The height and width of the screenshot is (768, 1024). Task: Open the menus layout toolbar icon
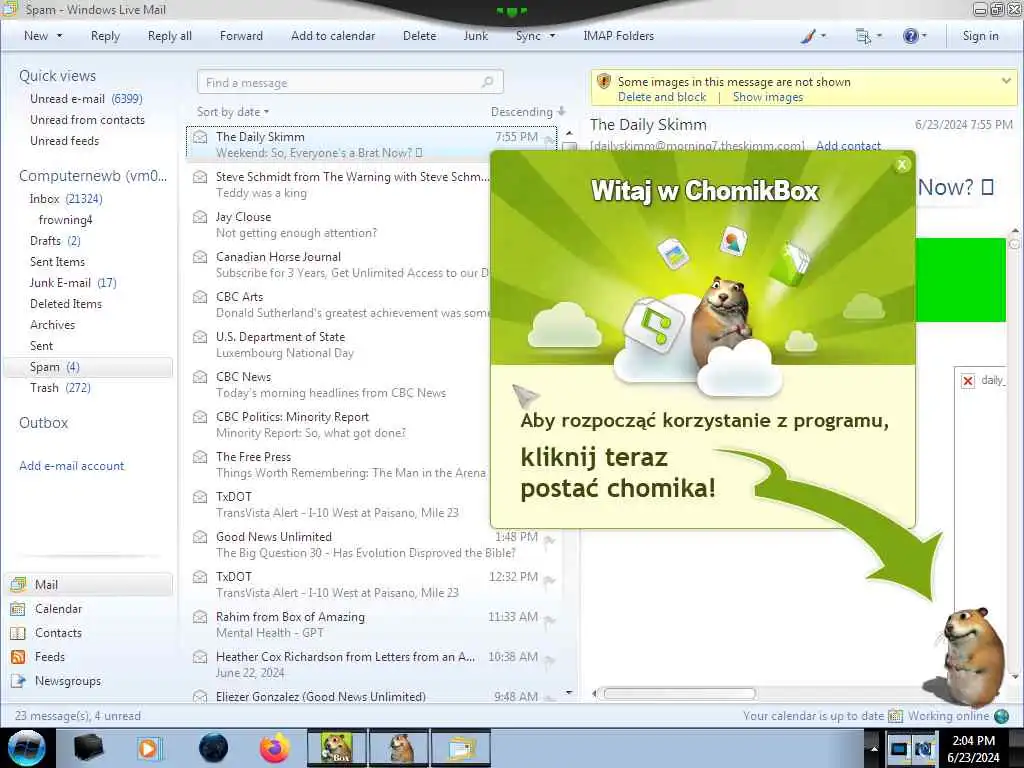[x=863, y=36]
